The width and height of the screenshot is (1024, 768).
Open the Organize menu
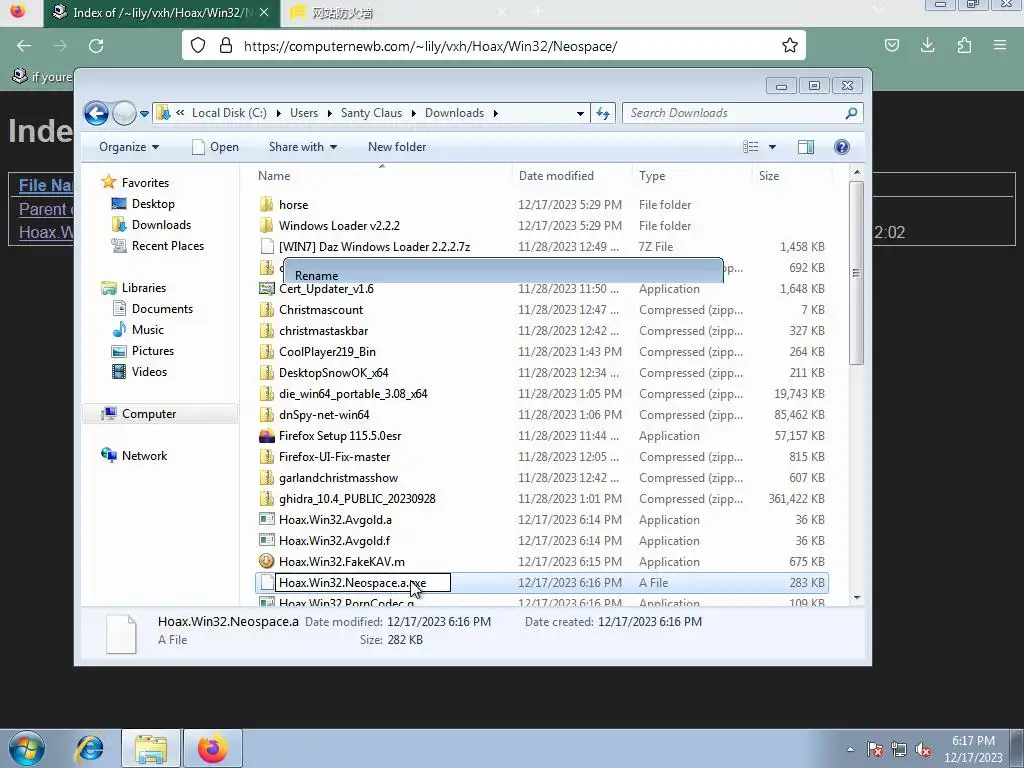click(x=129, y=147)
